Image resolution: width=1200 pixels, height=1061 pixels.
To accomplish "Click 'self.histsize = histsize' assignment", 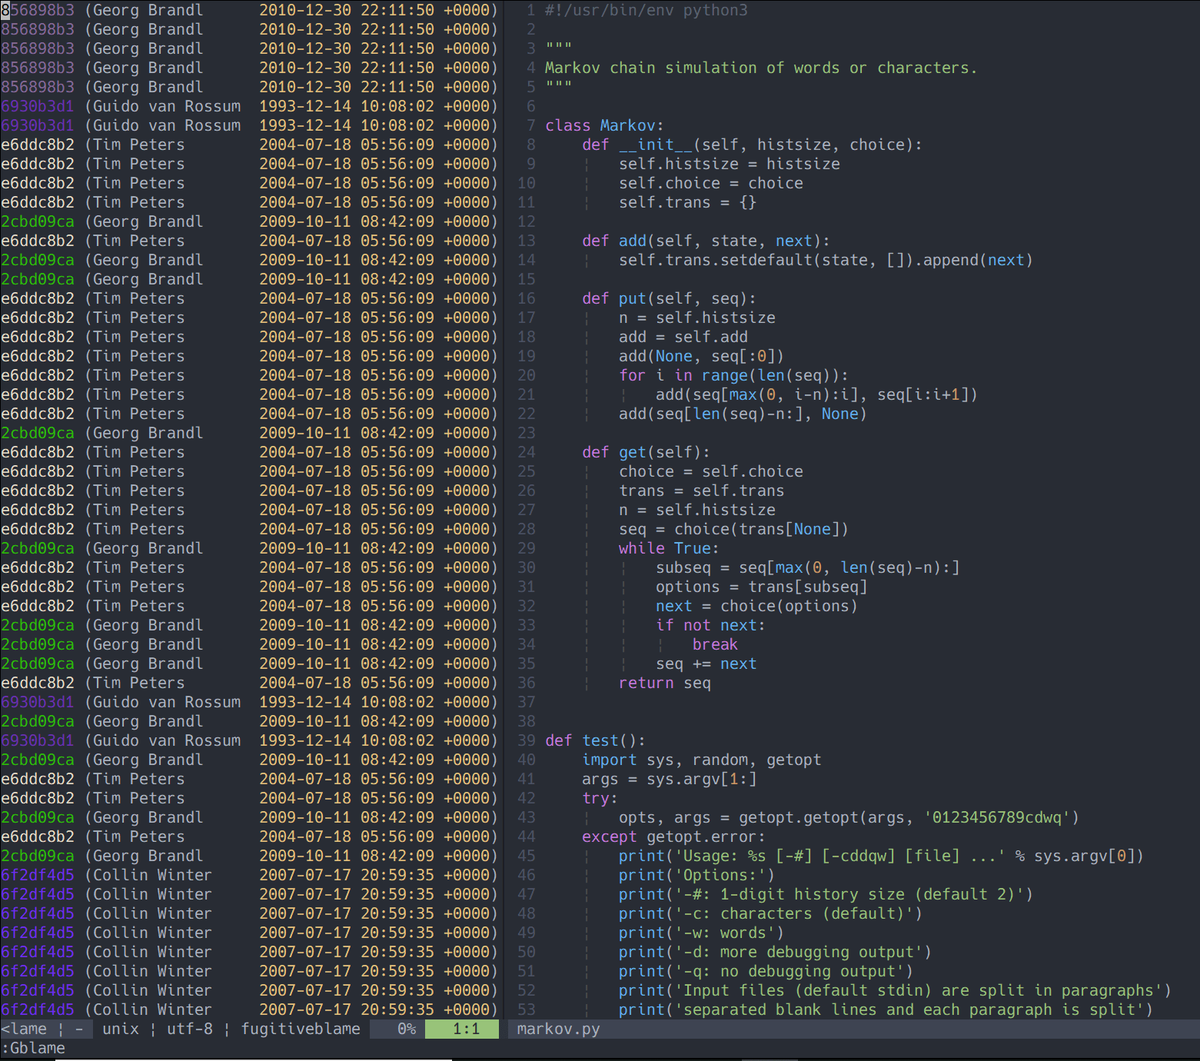I will (729, 164).
